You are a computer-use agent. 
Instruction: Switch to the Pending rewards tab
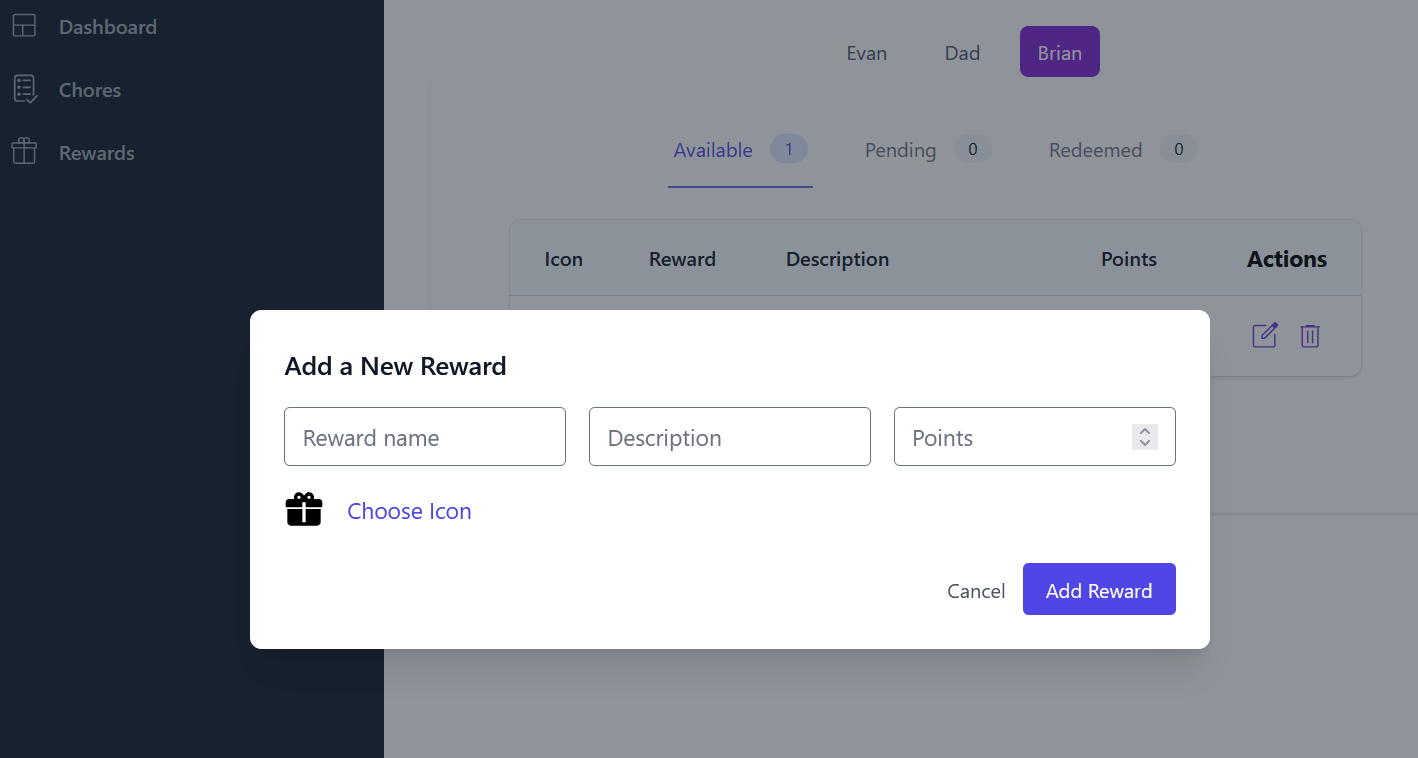[x=900, y=150]
